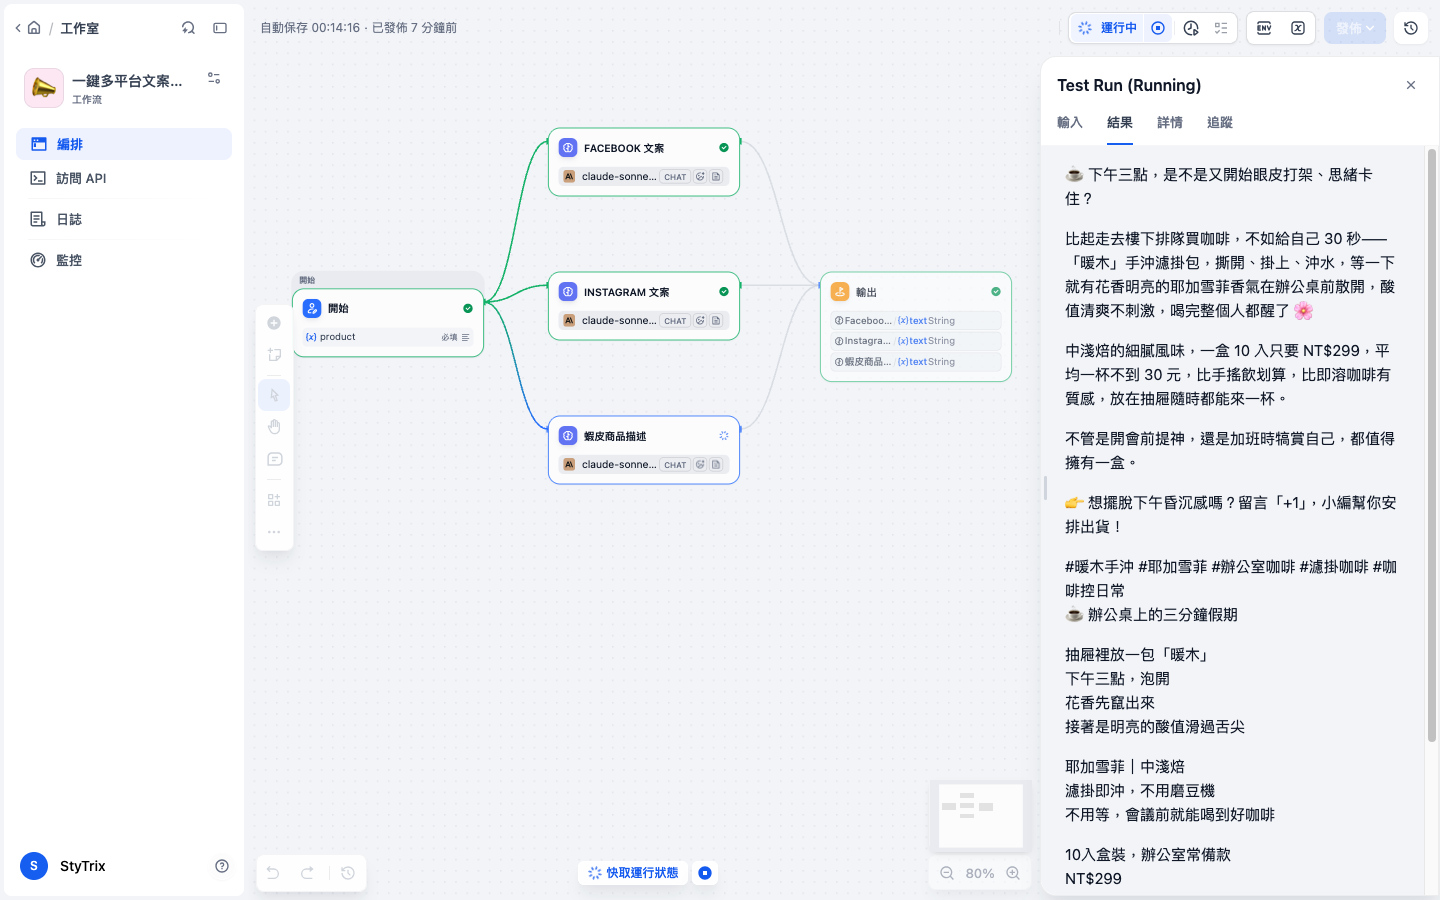Click the organize nodes grid tool
The width and height of the screenshot is (1440, 900).
(274, 500)
